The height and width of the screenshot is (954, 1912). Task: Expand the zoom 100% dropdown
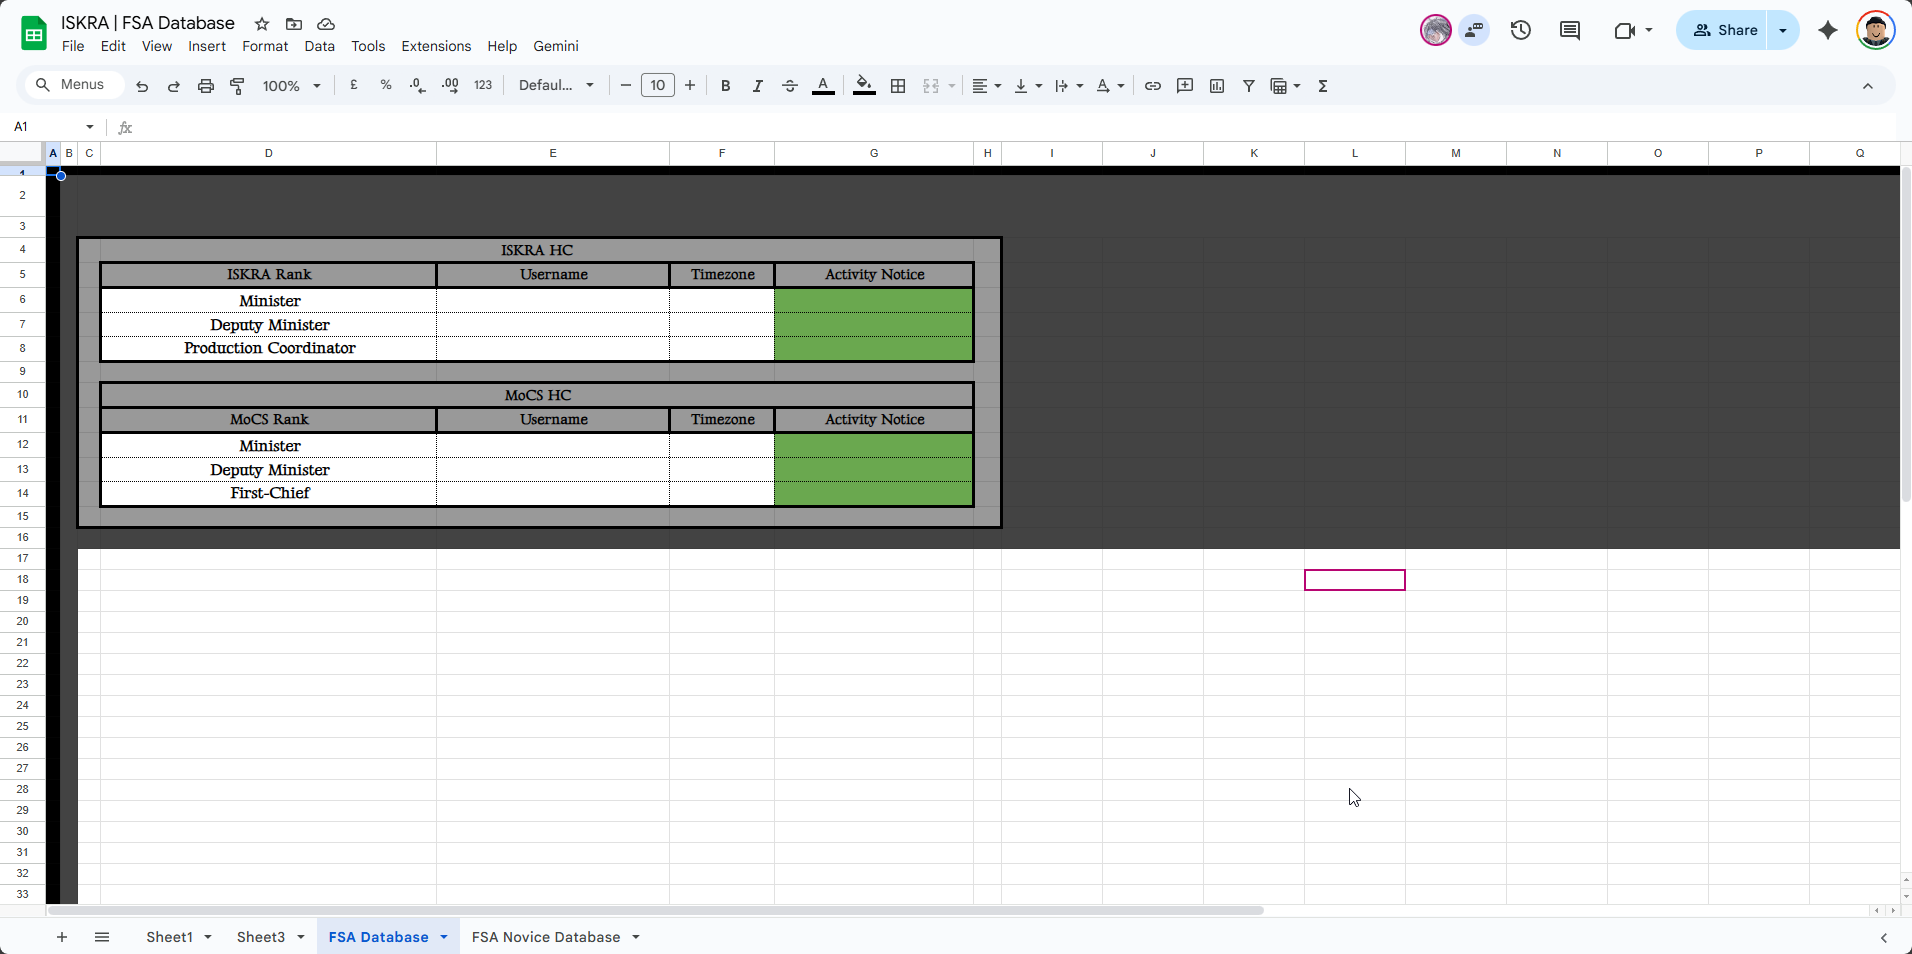[291, 86]
